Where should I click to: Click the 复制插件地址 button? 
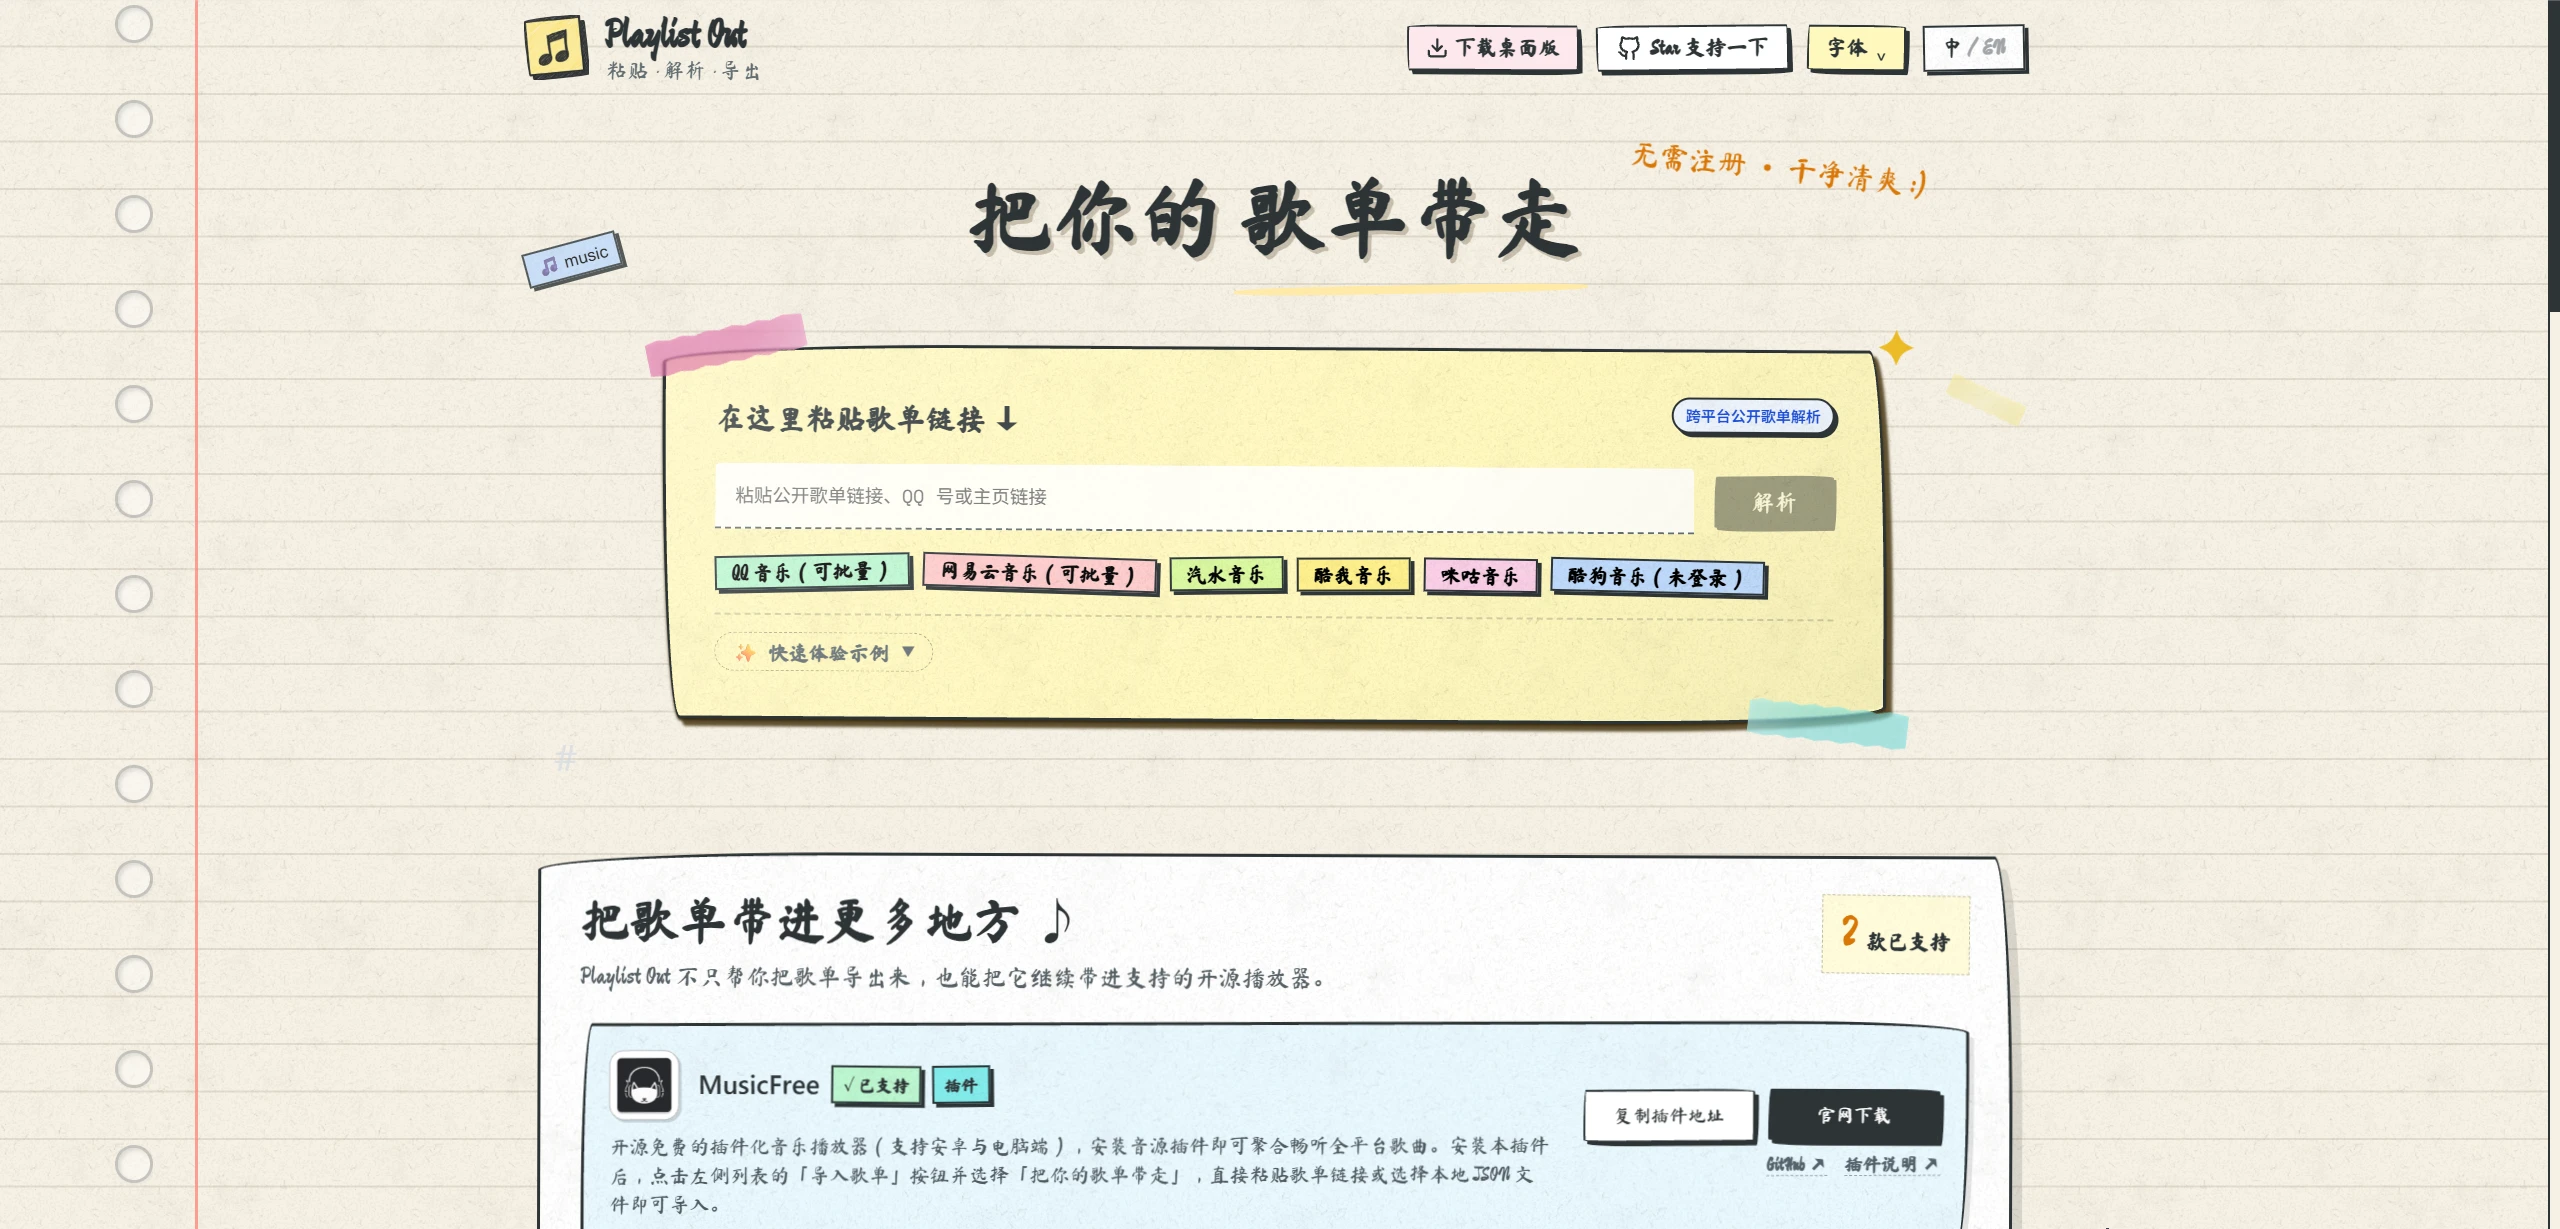[1669, 1115]
